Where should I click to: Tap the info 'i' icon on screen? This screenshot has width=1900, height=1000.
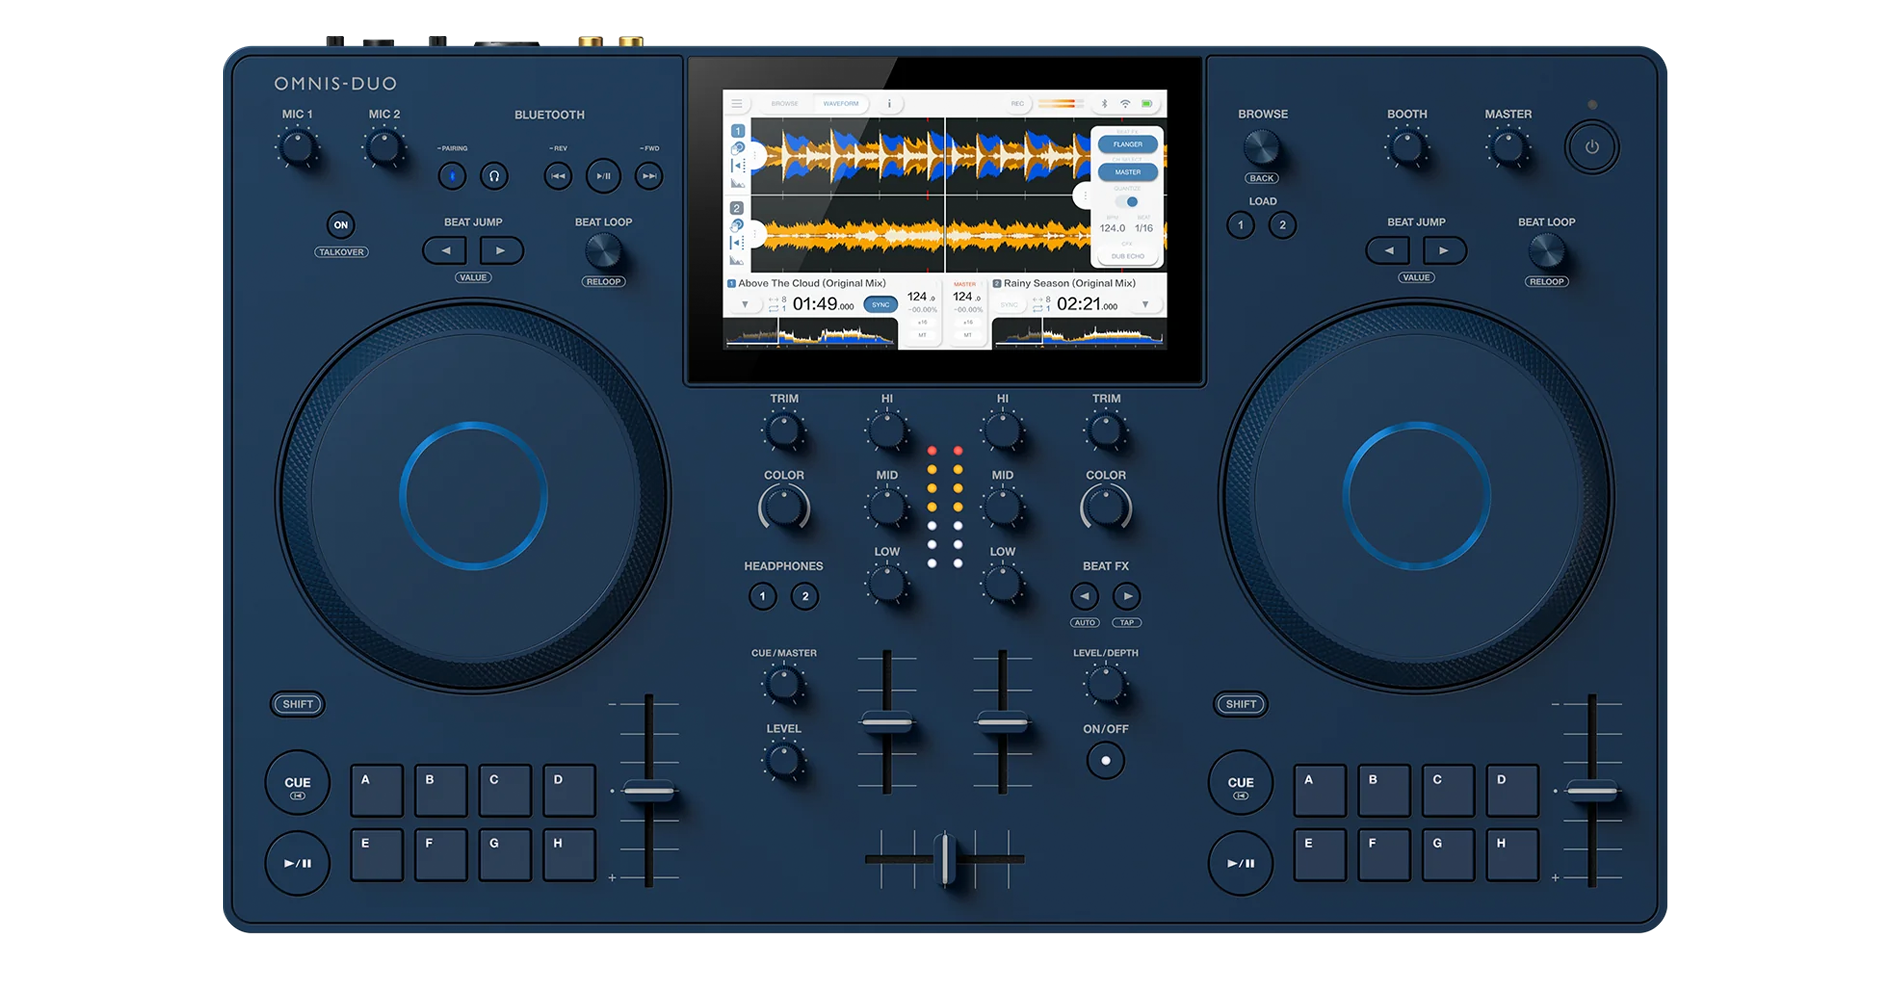(889, 103)
